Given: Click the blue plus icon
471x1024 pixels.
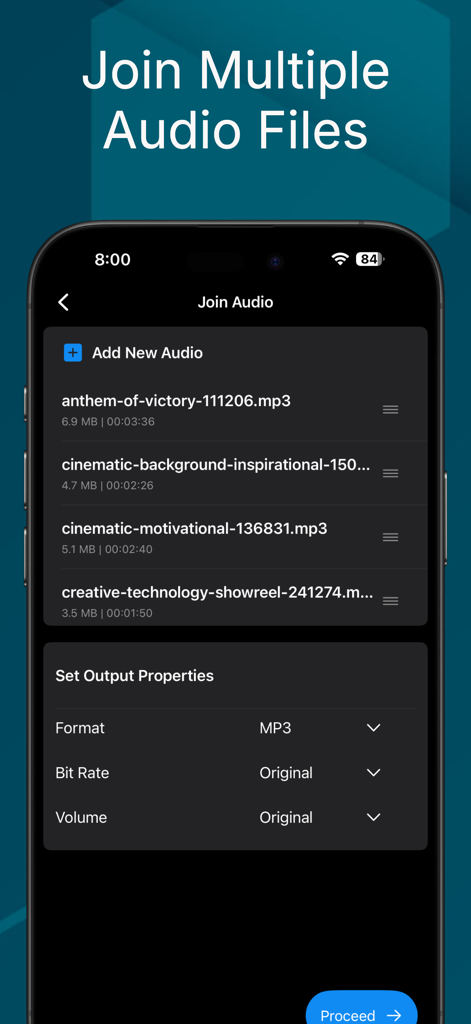Looking at the screenshot, I should tap(73, 353).
